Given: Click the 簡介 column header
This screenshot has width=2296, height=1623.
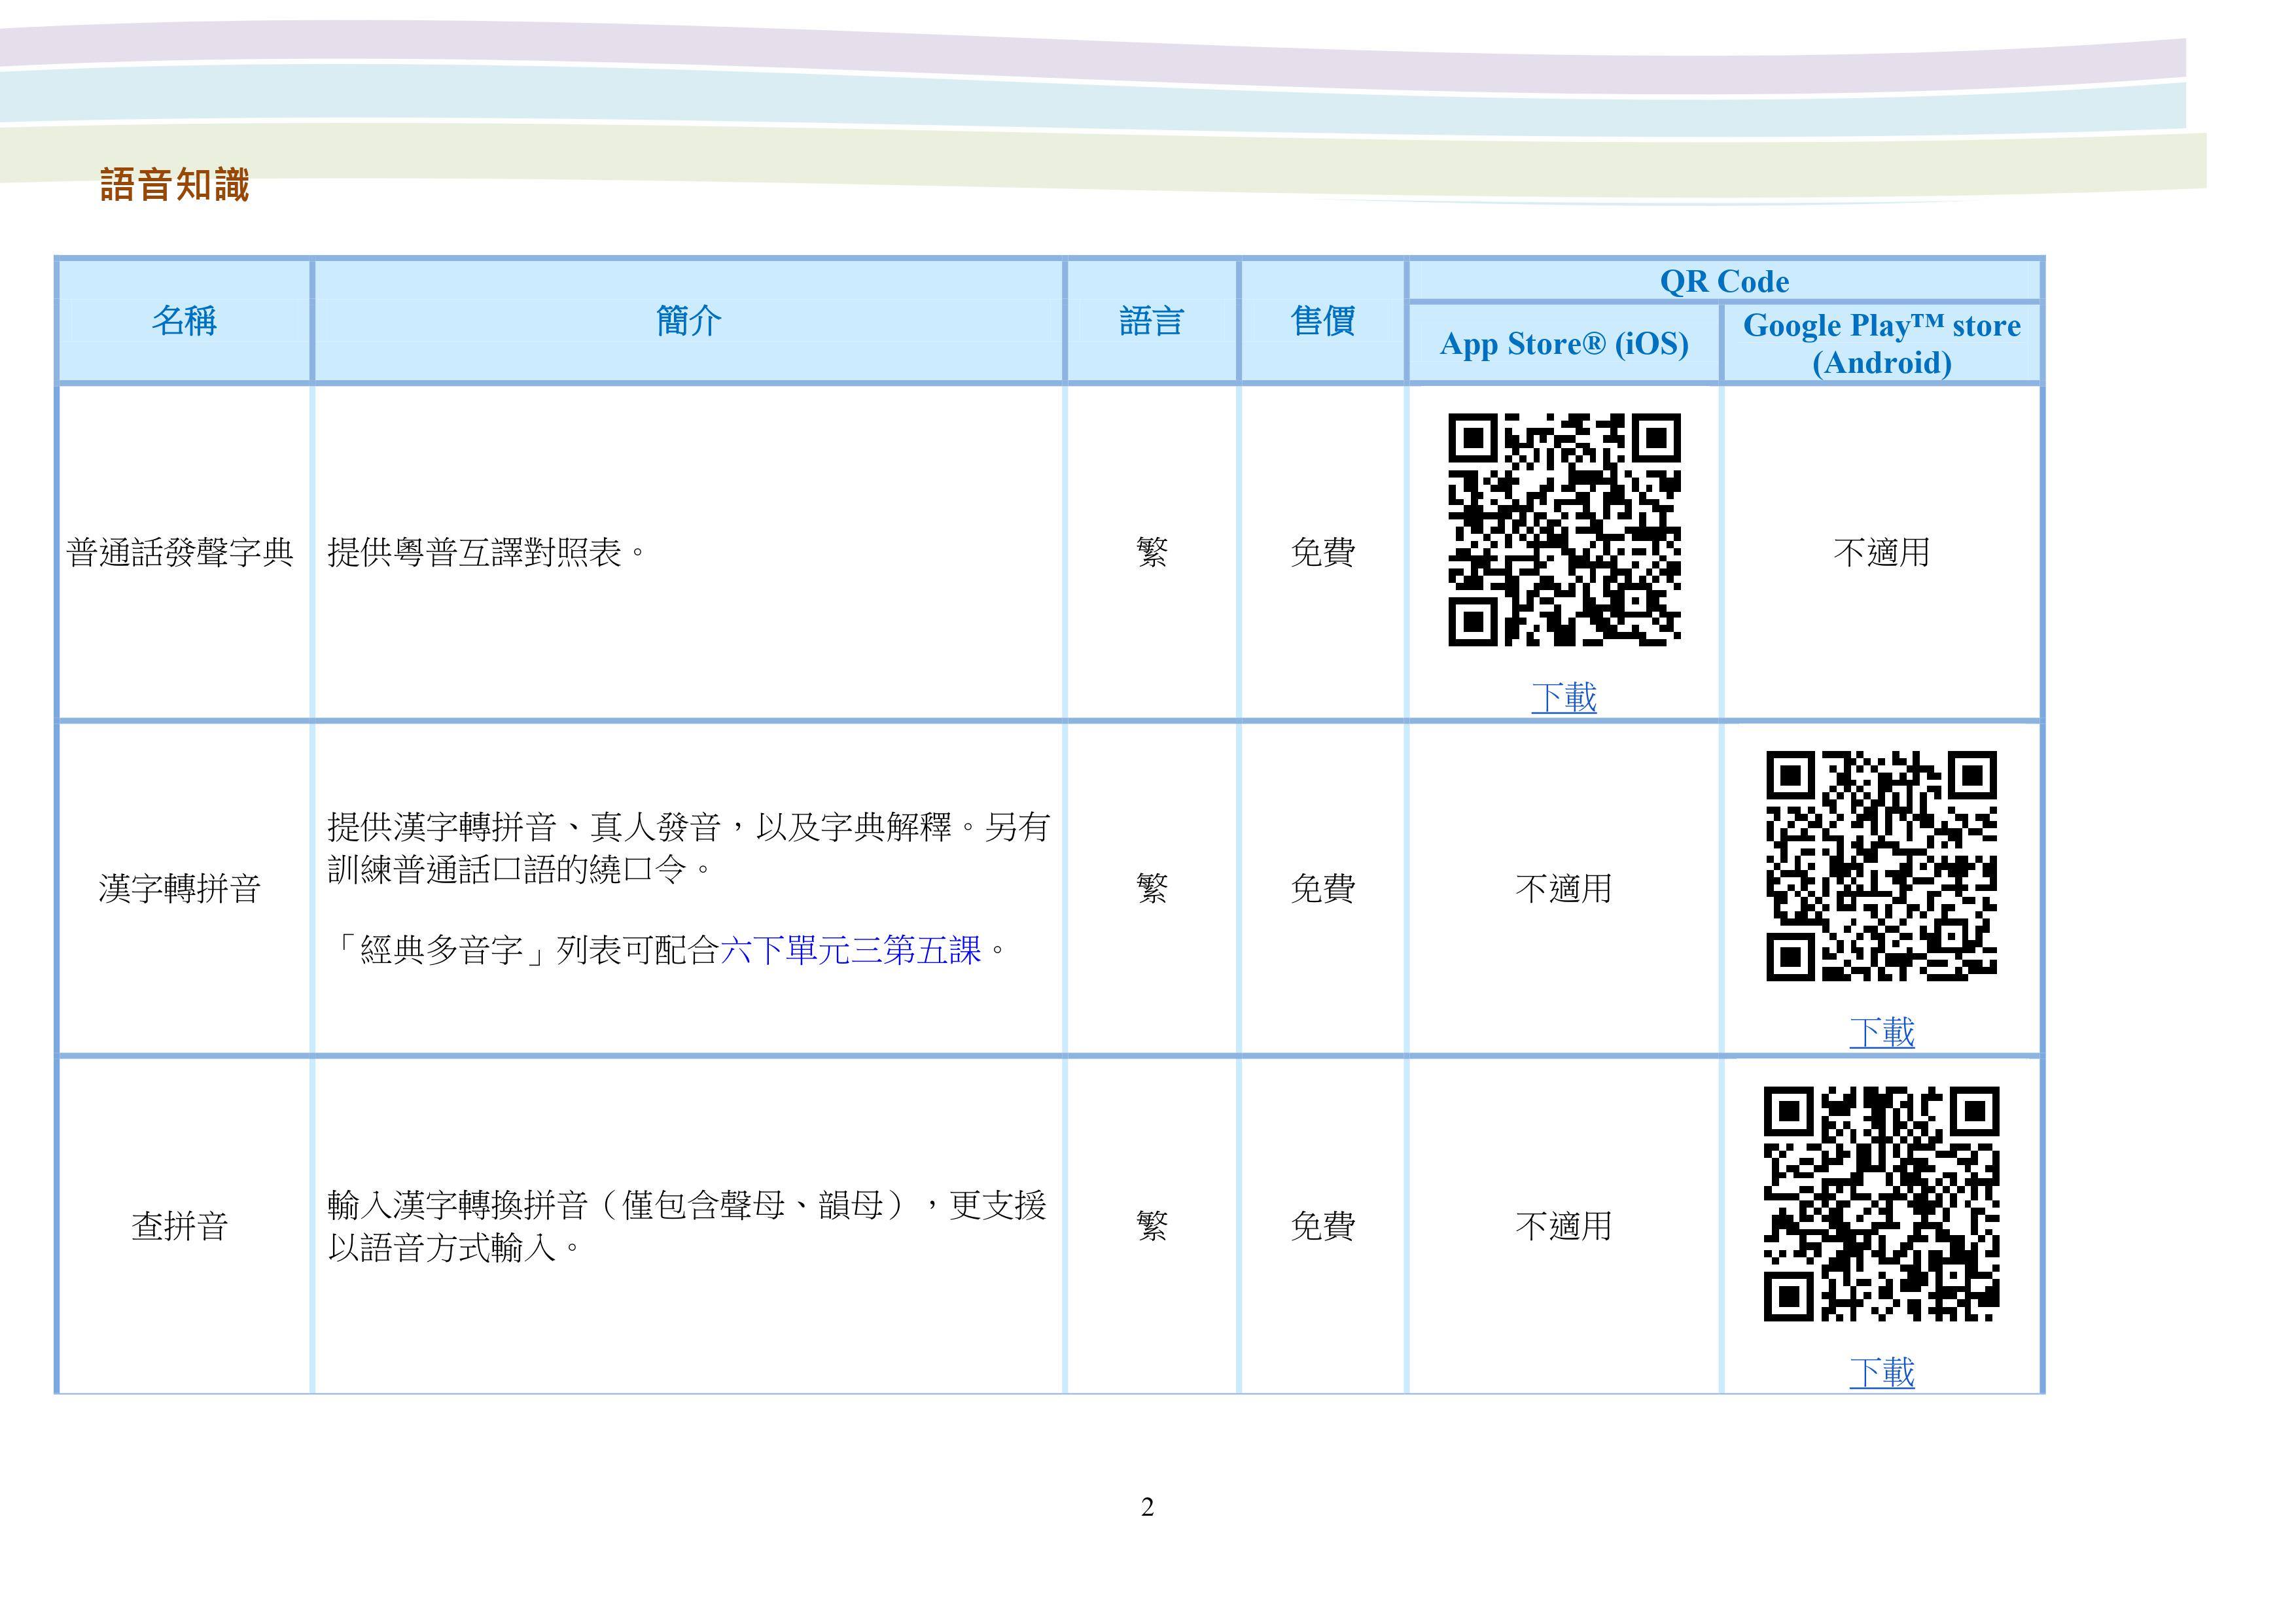Looking at the screenshot, I should [688, 321].
